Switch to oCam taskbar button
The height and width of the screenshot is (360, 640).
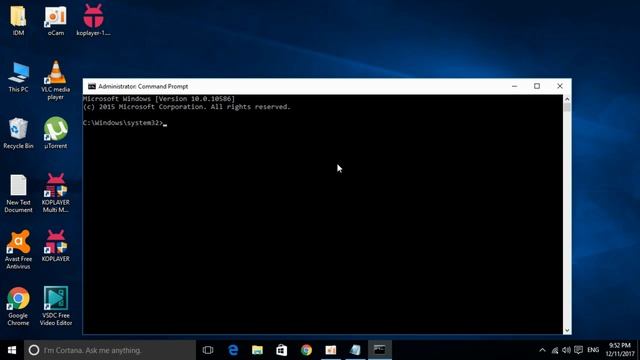tap(331, 350)
